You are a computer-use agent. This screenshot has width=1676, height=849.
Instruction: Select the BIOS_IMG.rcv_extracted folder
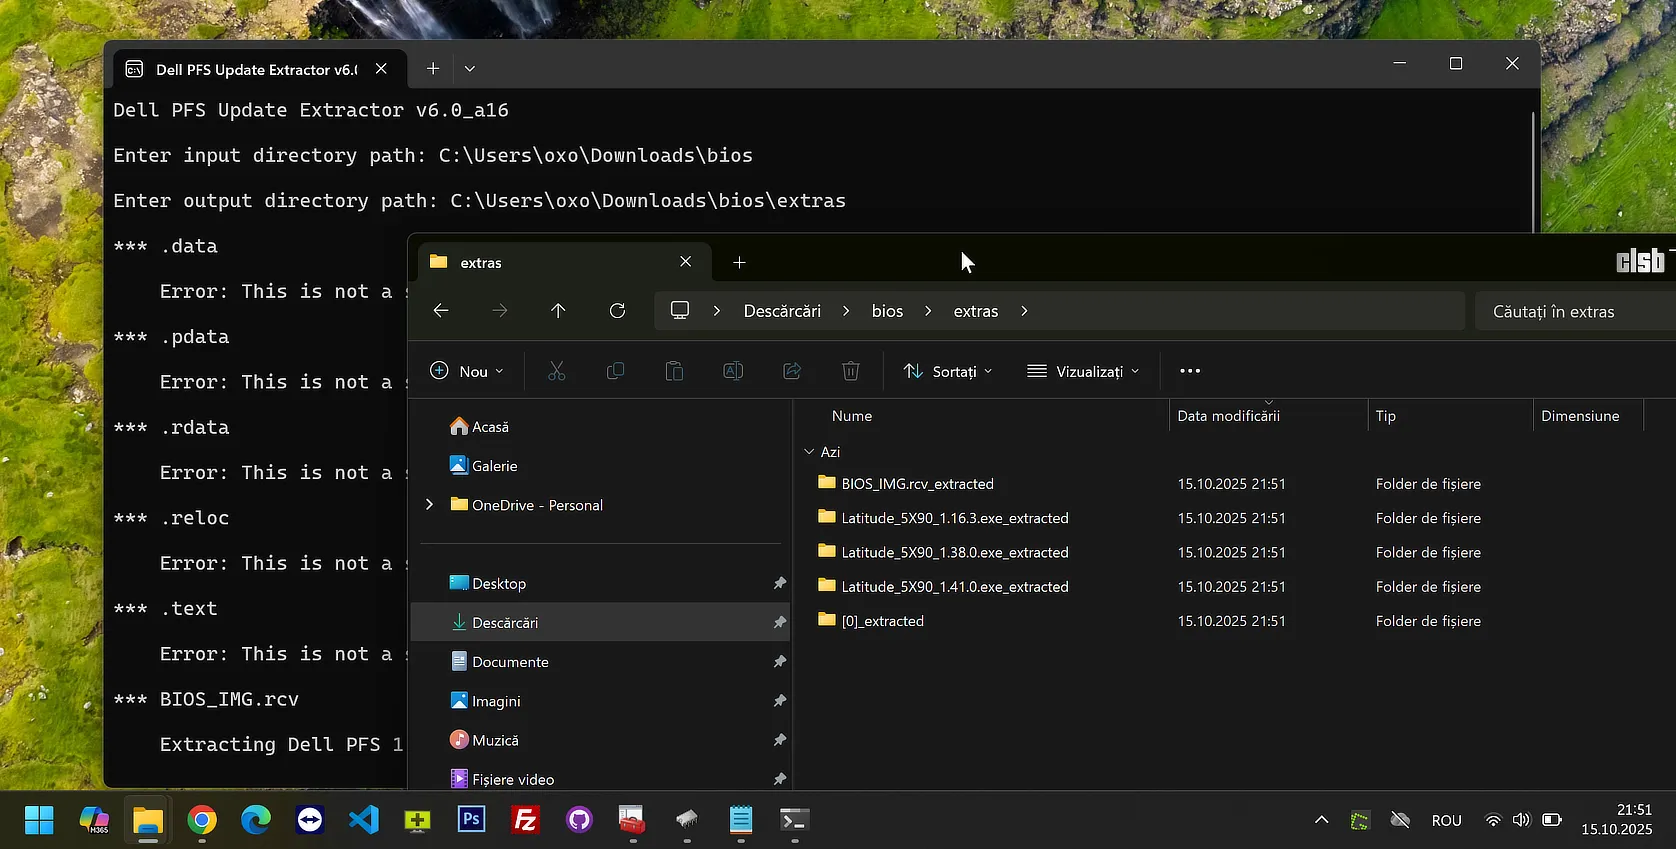(x=917, y=484)
